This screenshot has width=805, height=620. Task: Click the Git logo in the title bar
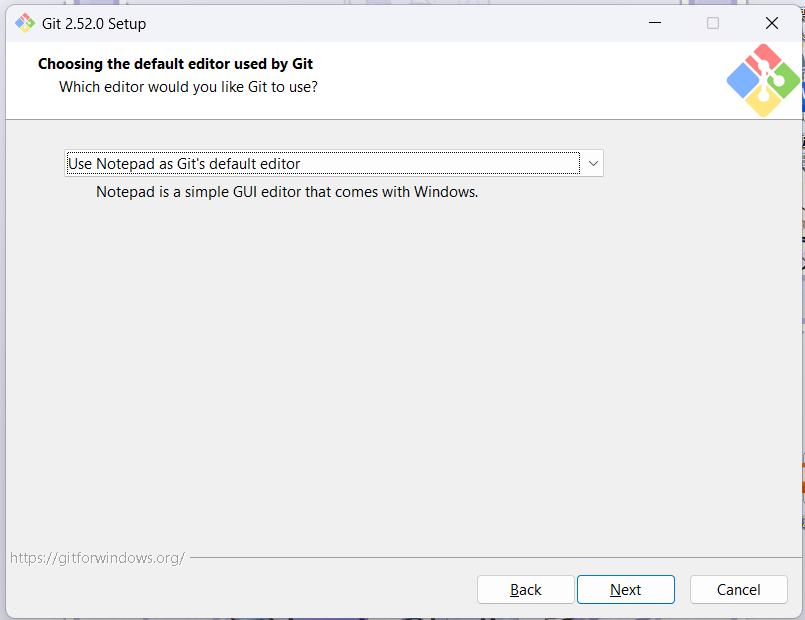[25, 23]
